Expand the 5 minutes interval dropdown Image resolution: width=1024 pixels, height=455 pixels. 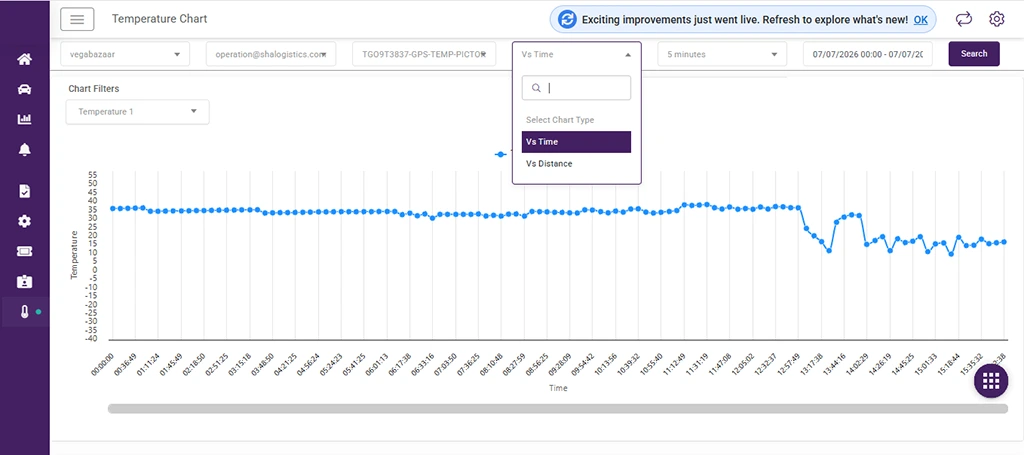point(722,54)
